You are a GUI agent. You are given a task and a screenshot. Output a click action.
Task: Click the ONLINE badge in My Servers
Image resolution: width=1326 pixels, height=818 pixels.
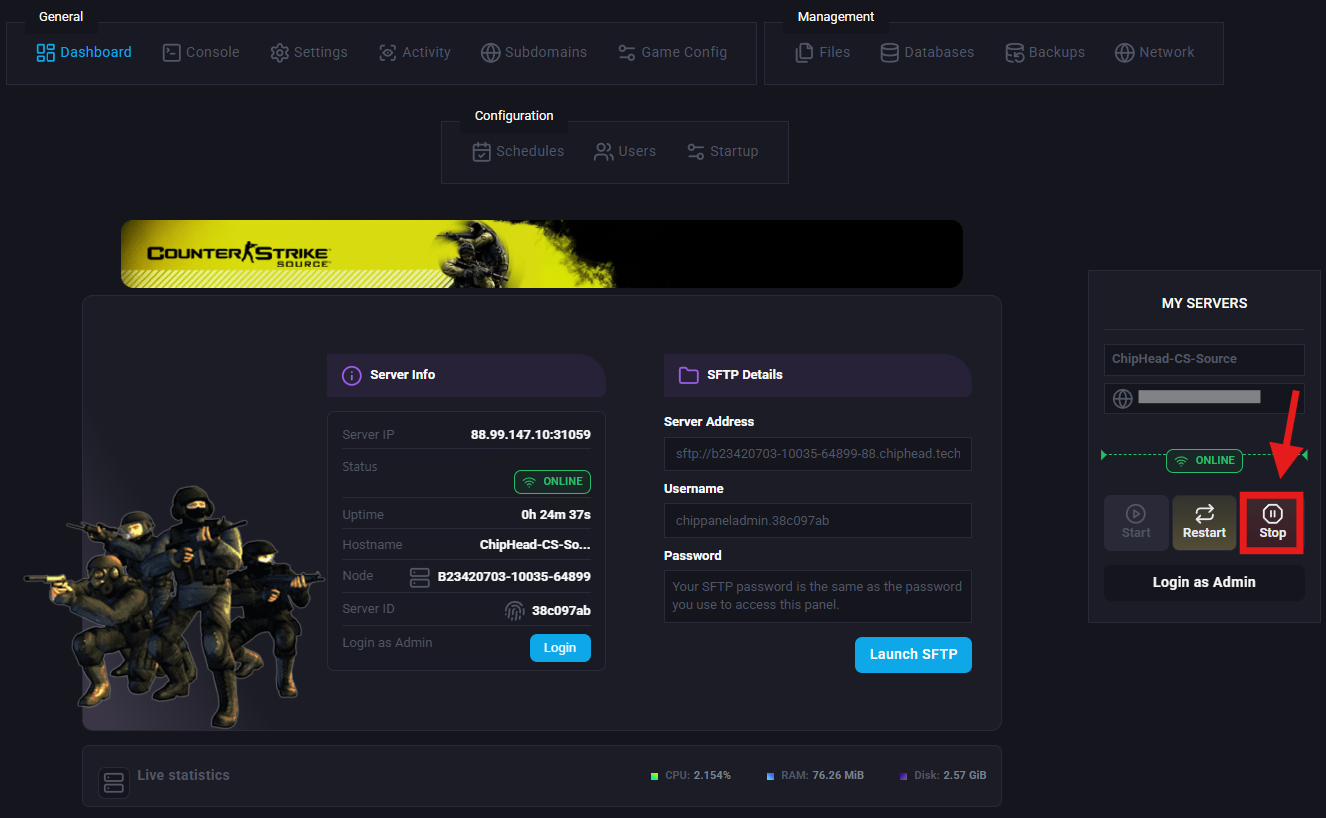point(1204,461)
